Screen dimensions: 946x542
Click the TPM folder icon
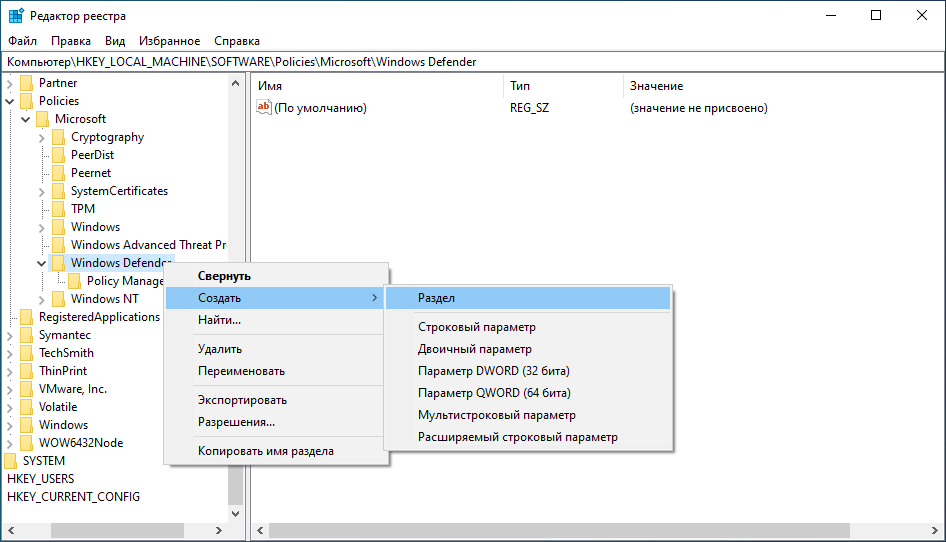click(x=59, y=209)
